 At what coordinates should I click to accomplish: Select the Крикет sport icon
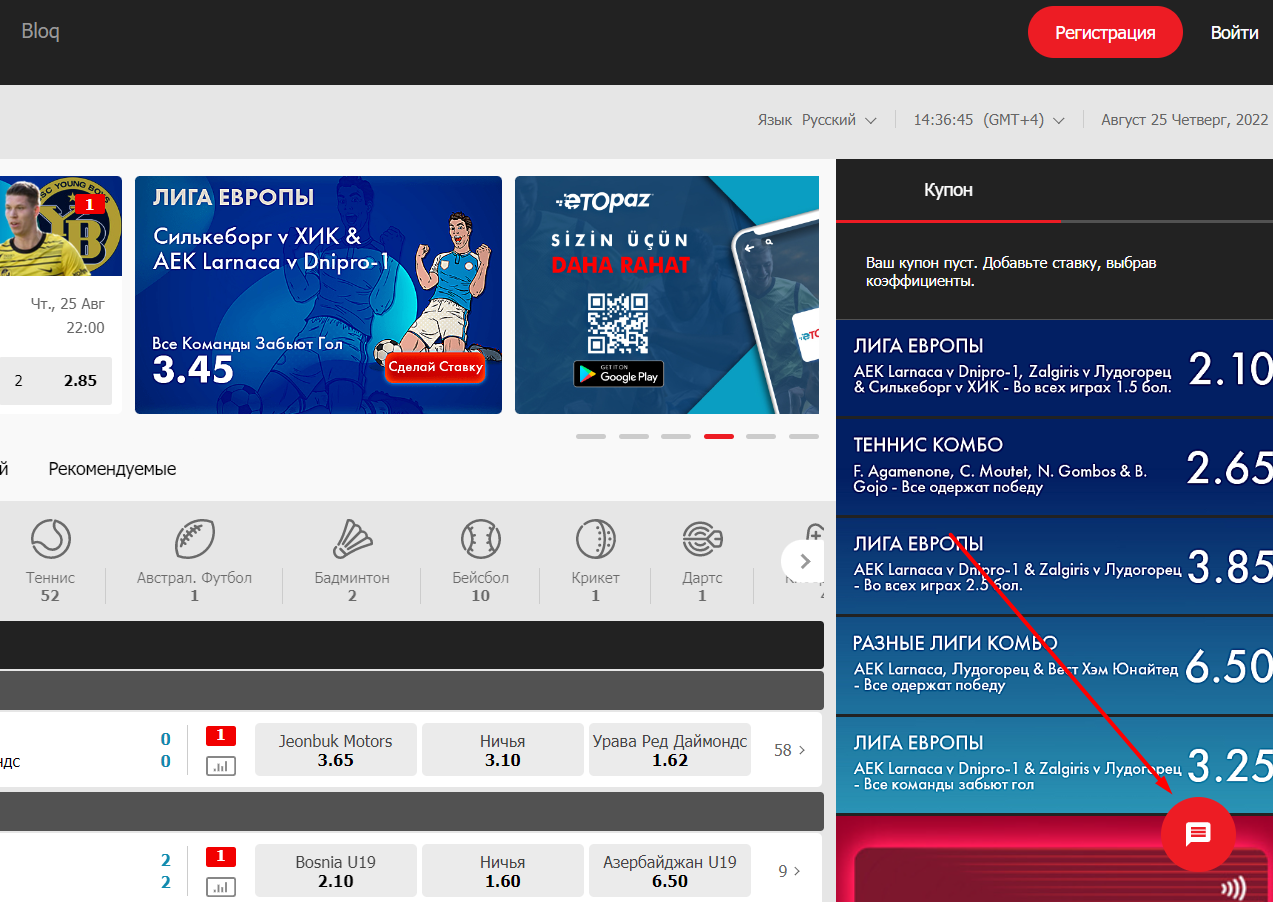coord(595,539)
